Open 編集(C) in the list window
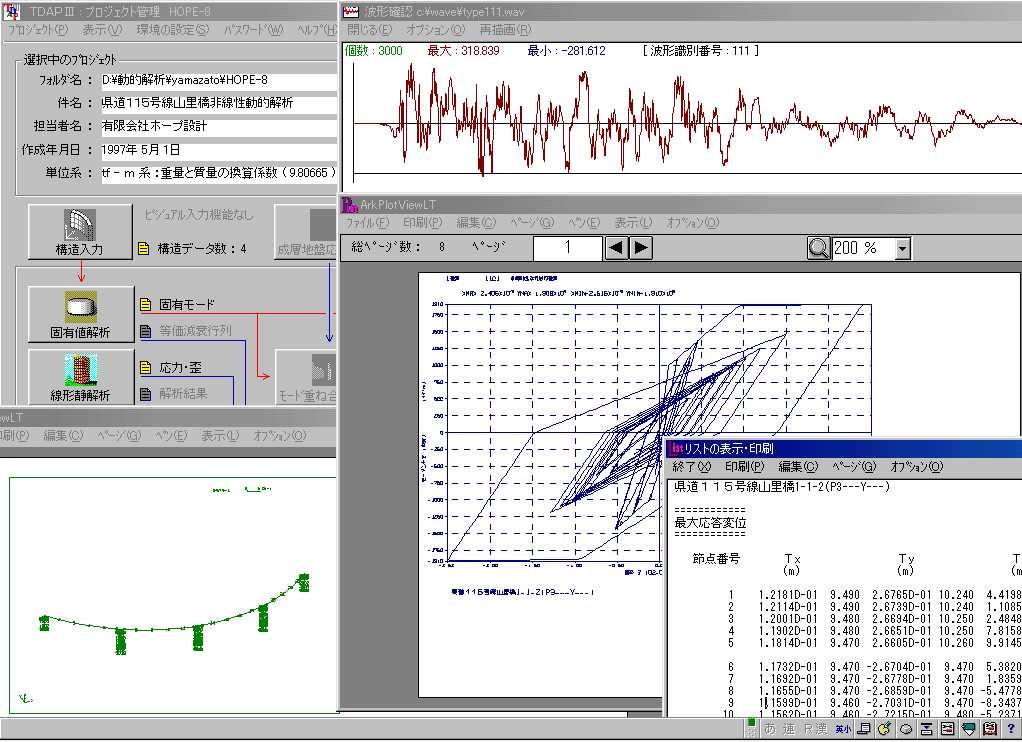 pyautogui.click(x=798, y=467)
